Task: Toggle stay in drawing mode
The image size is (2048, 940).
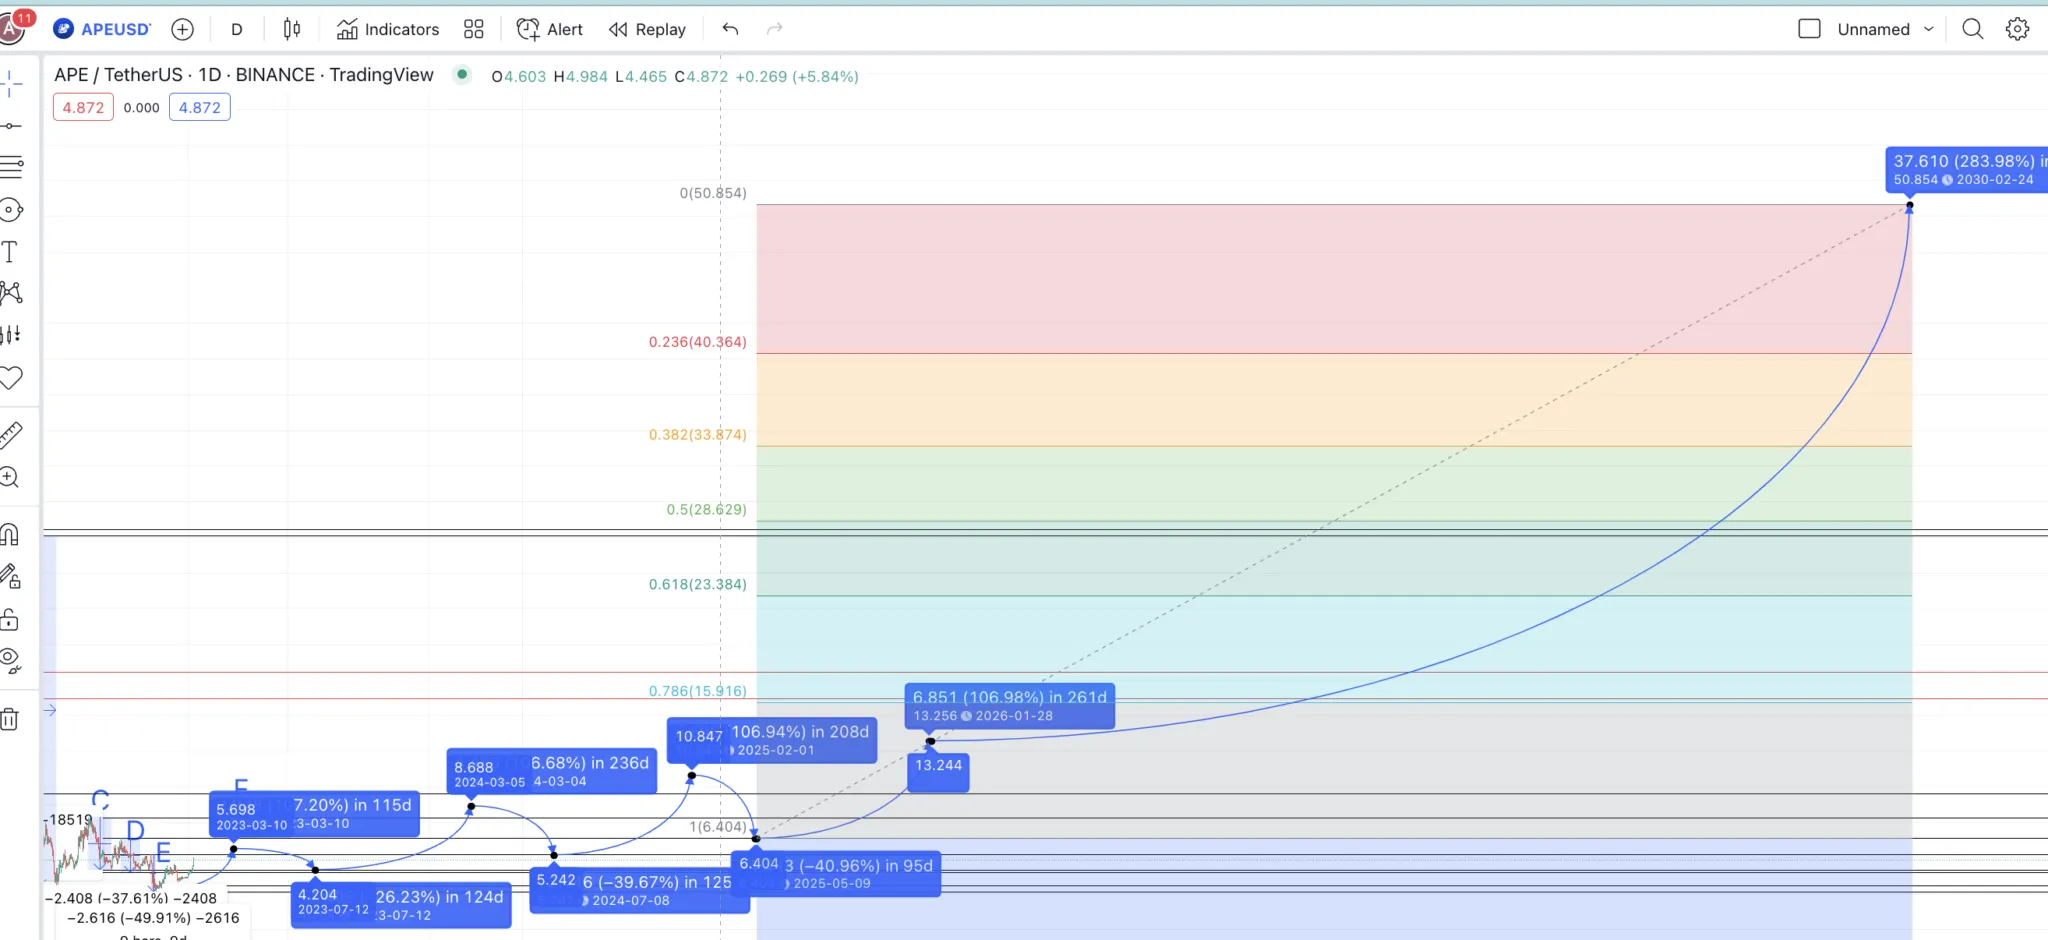Action: click(11, 576)
